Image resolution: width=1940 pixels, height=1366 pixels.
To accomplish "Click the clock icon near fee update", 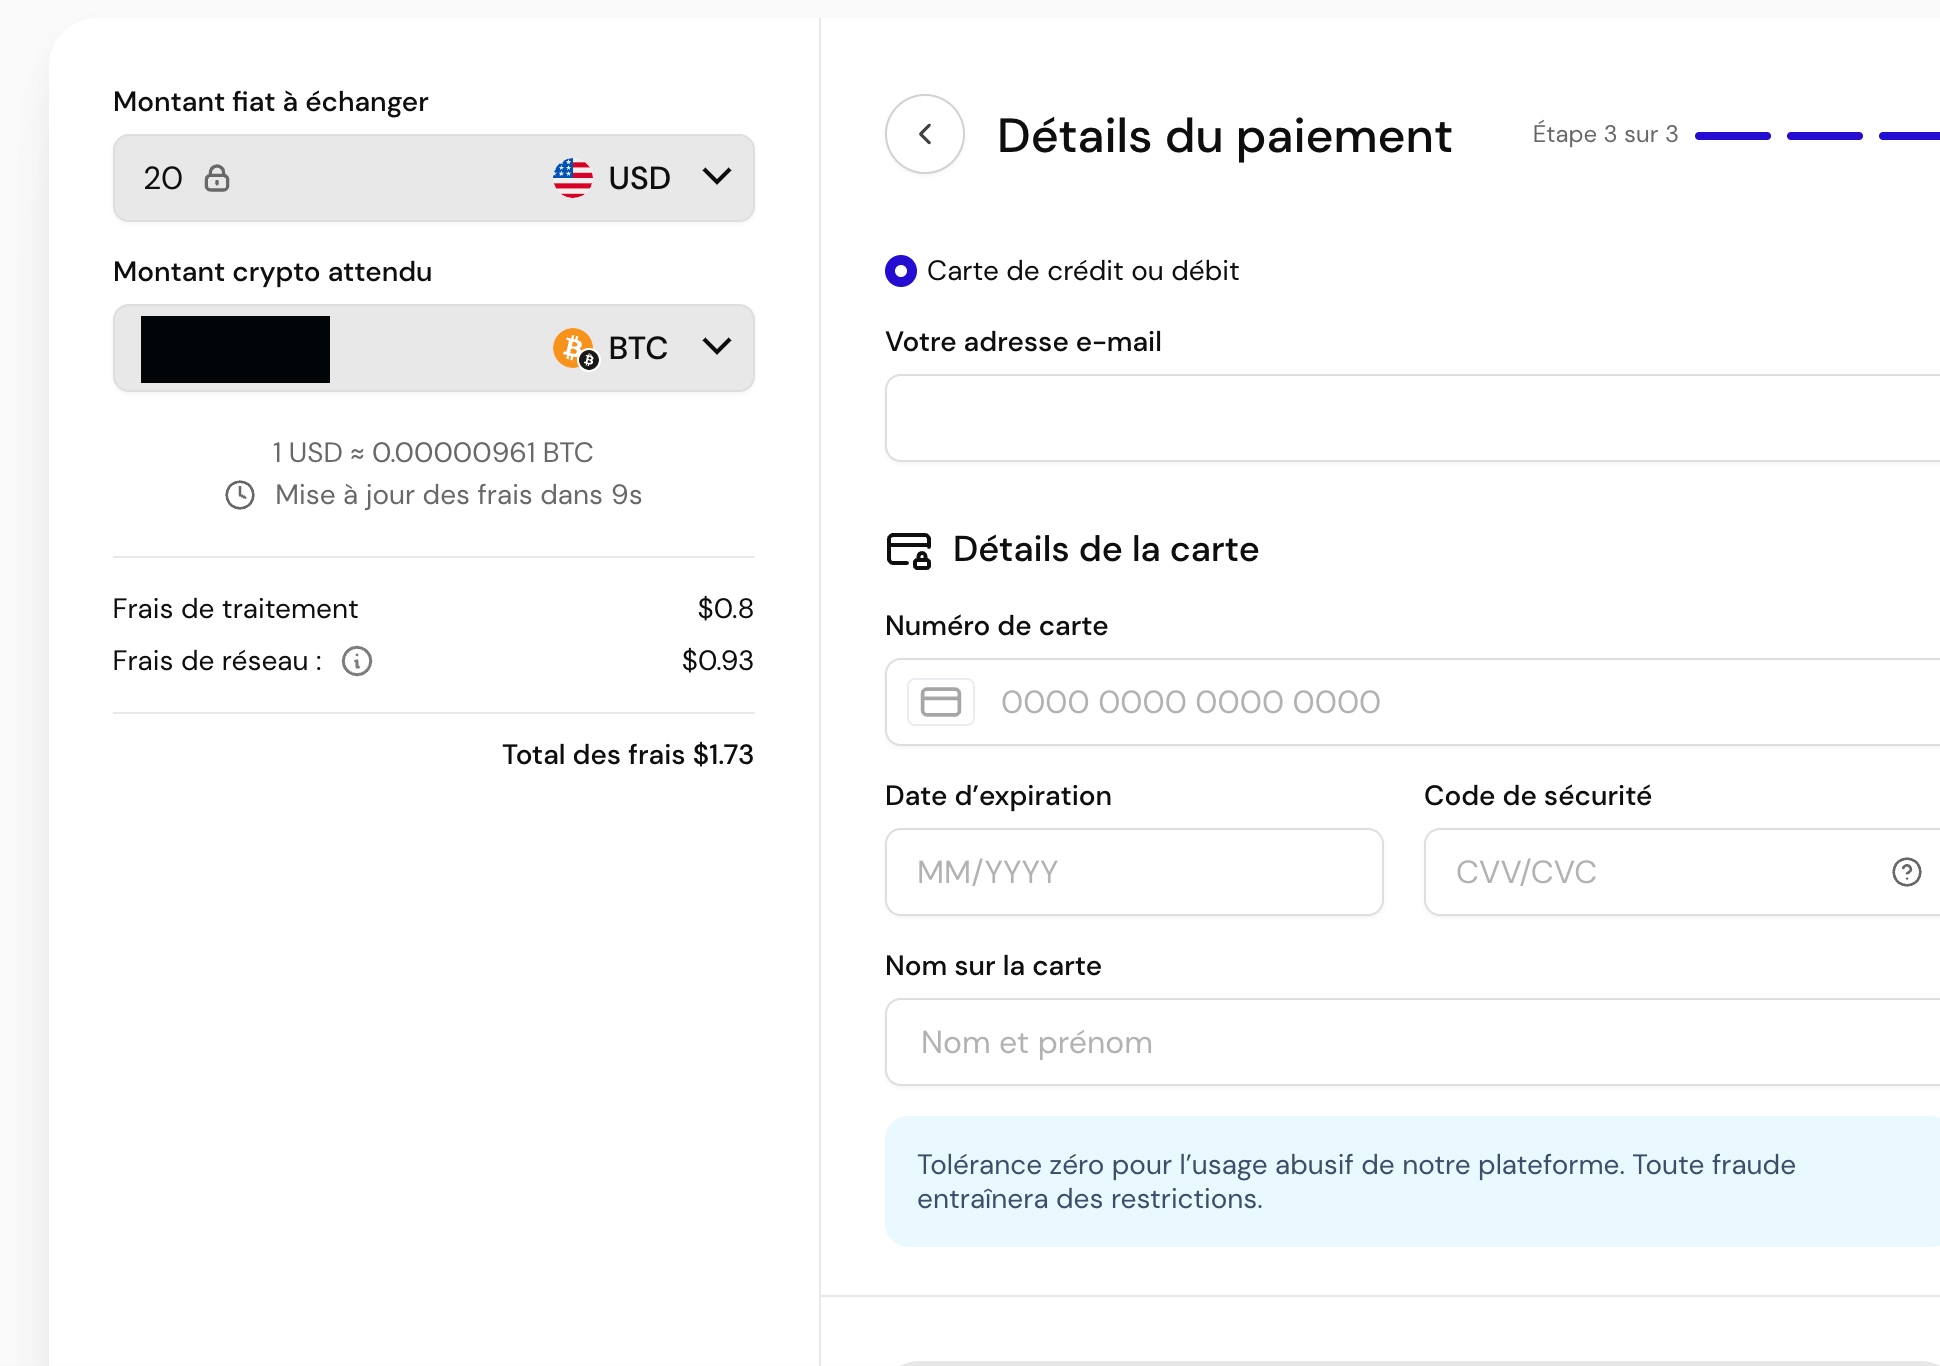I will (240, 495).
